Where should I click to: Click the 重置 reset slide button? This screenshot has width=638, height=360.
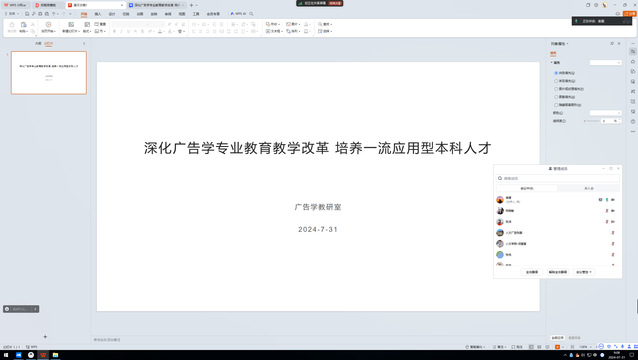click(x=101, y=24)
